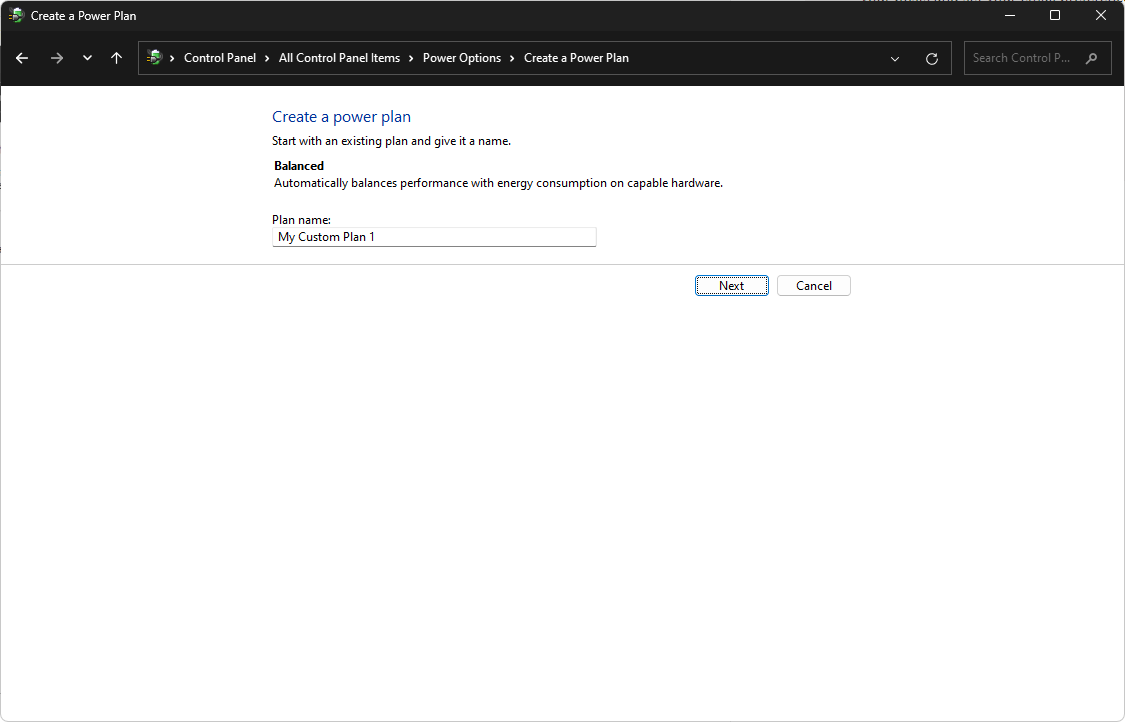This screenshot has width=1125, height=722.
Task: Click the power plan icon in the title bar
Action: [x=17, y=15]
